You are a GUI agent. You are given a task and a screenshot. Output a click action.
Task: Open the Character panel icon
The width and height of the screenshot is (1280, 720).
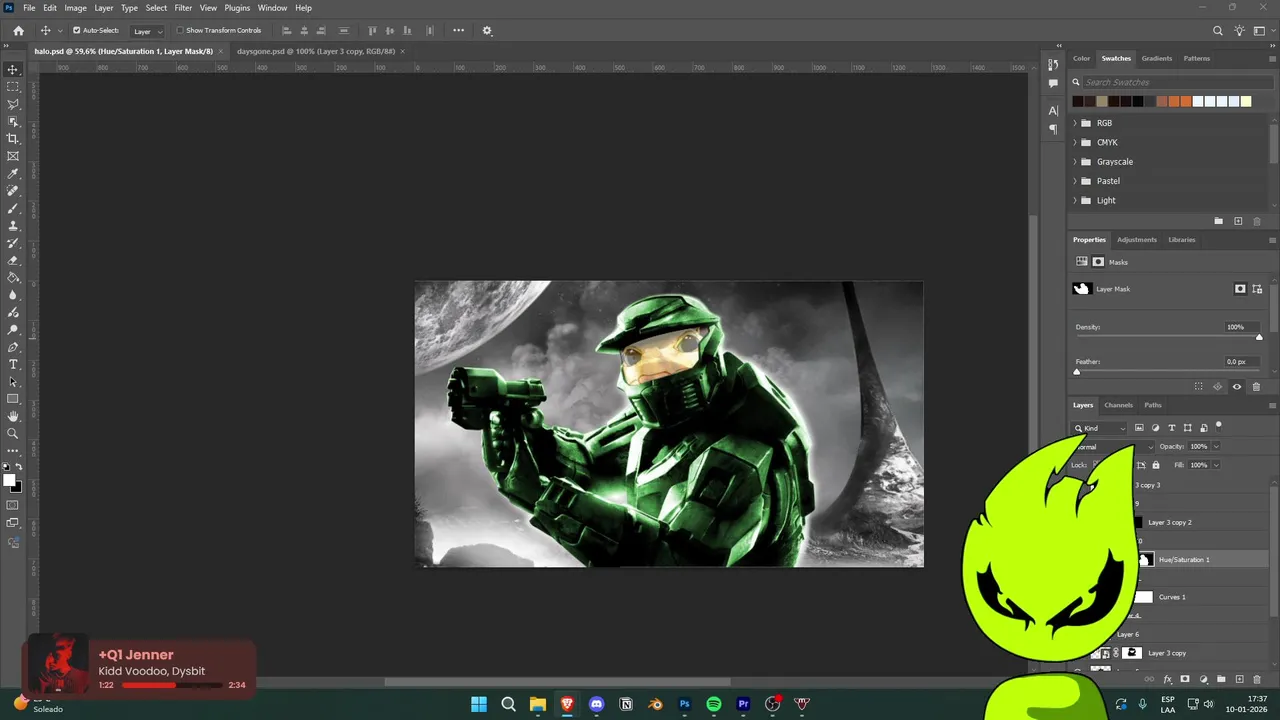(1053, 111)
